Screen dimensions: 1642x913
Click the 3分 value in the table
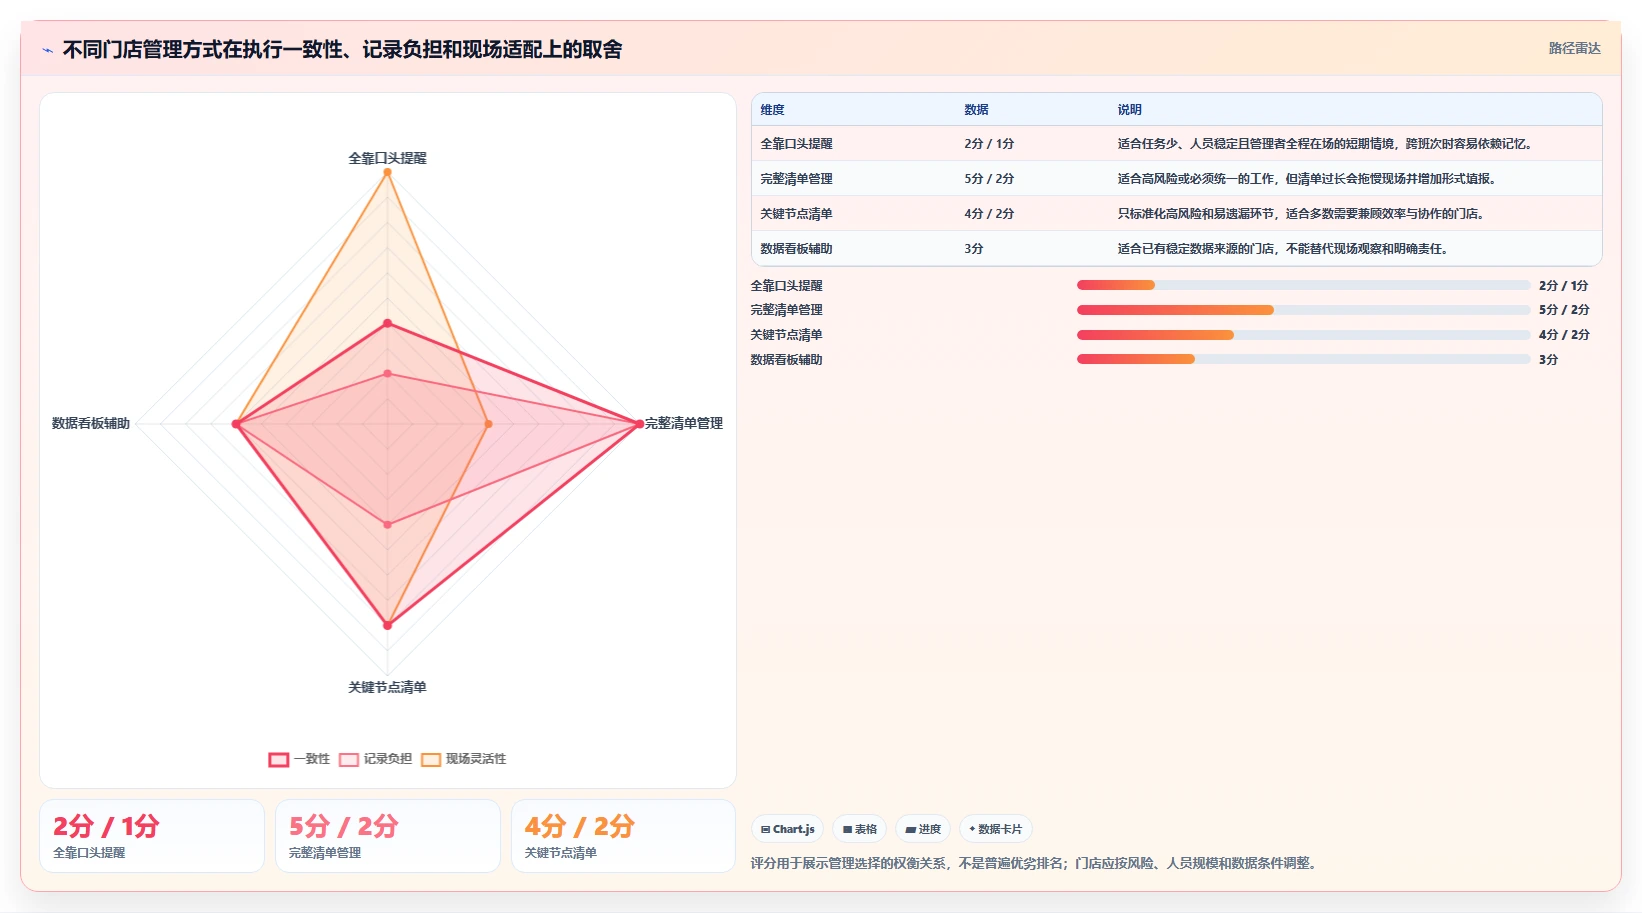[973, 249]
